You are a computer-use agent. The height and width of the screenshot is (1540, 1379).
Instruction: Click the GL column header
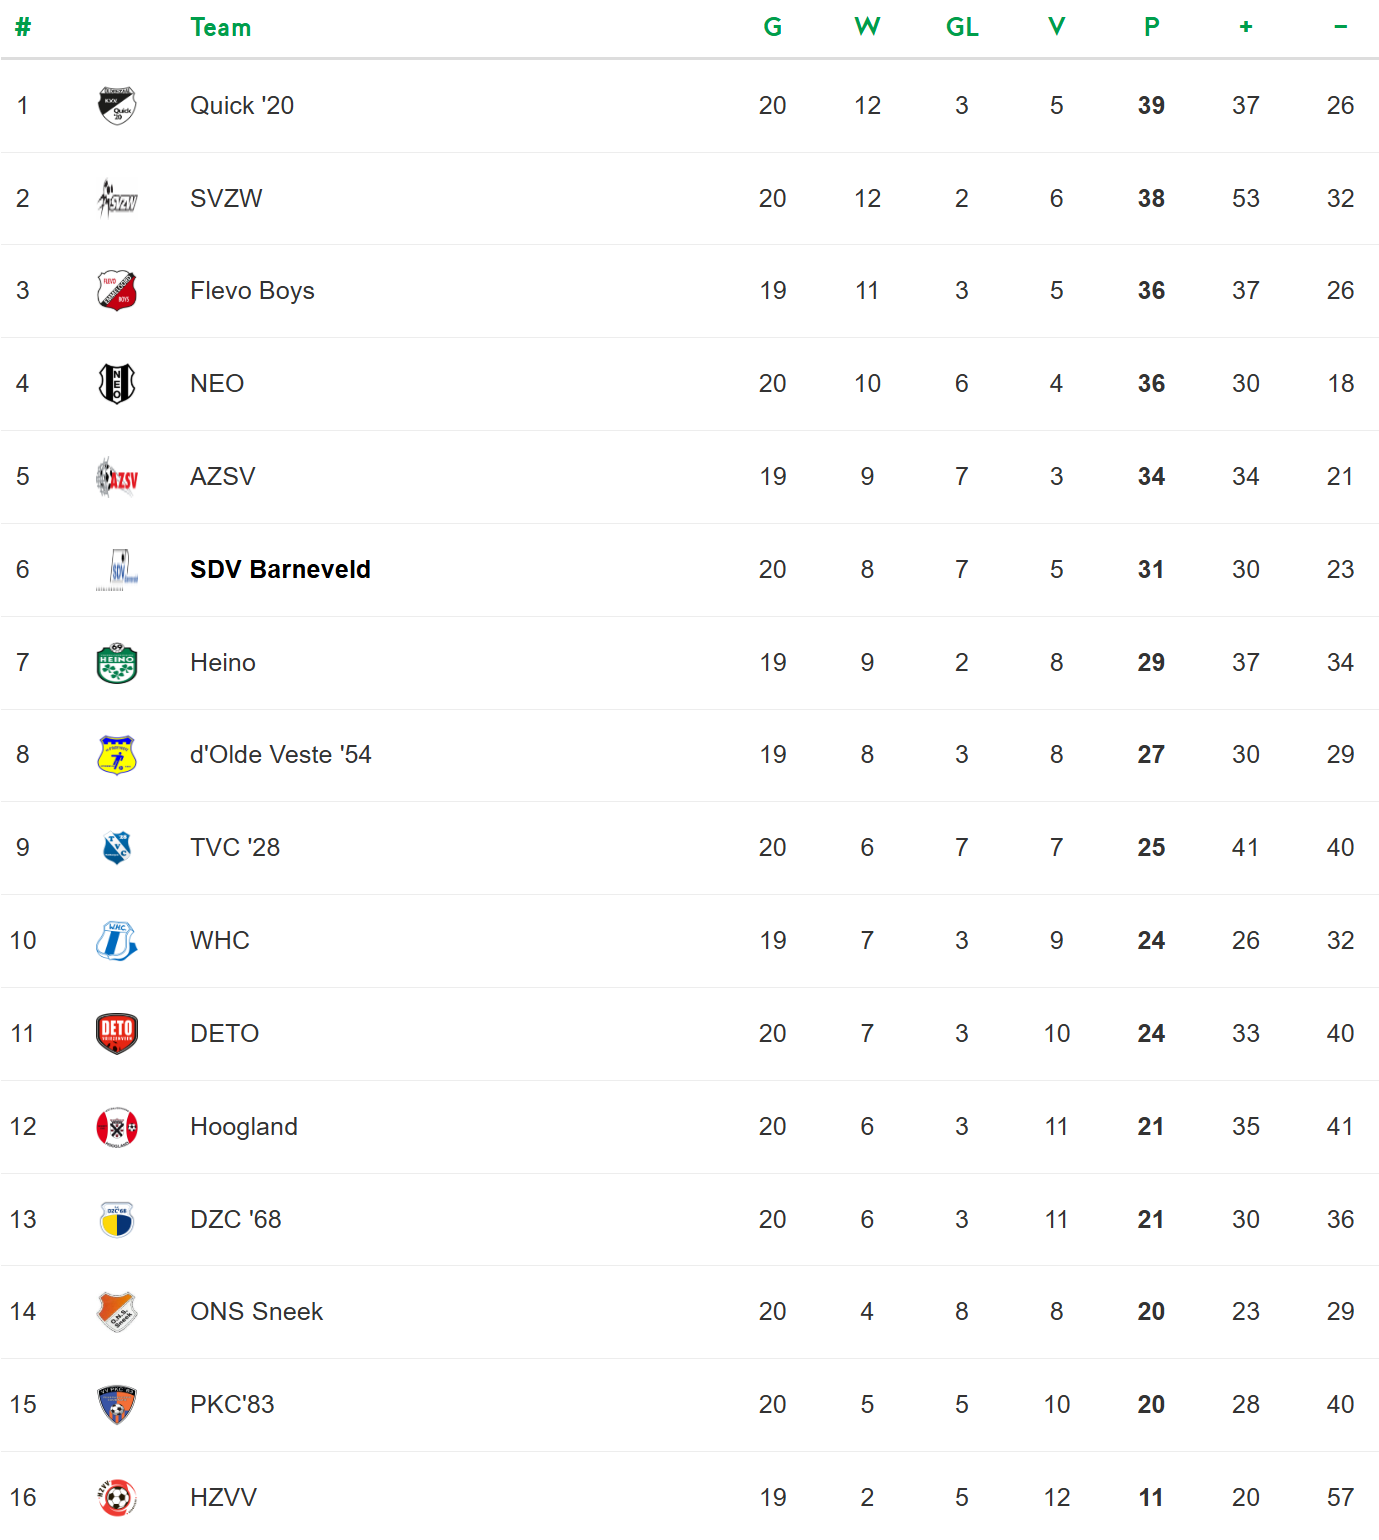click(962, 28)
